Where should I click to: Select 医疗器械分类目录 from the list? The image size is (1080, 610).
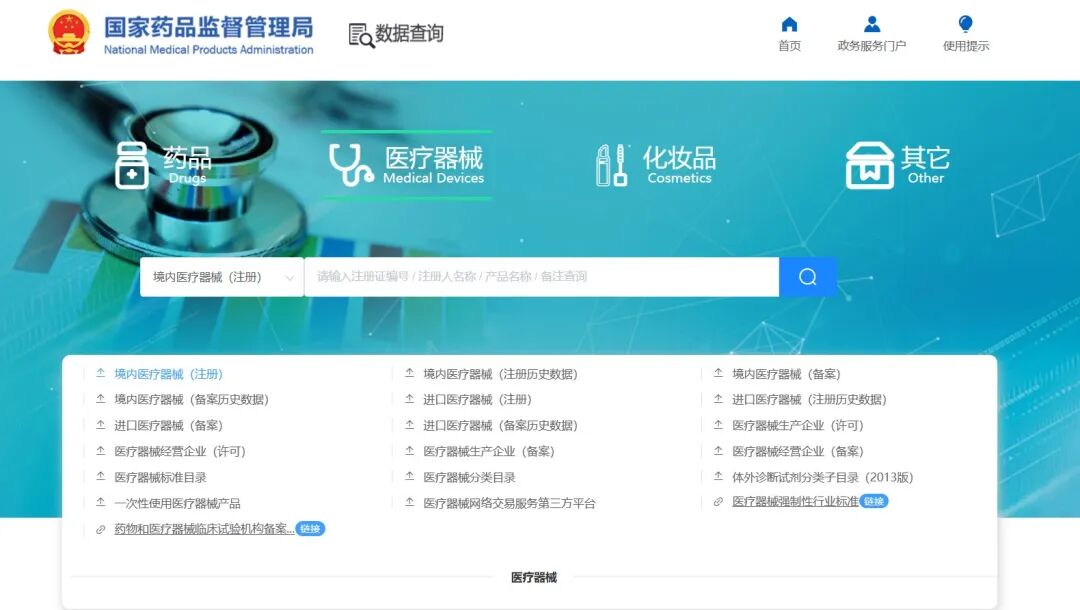471,477
